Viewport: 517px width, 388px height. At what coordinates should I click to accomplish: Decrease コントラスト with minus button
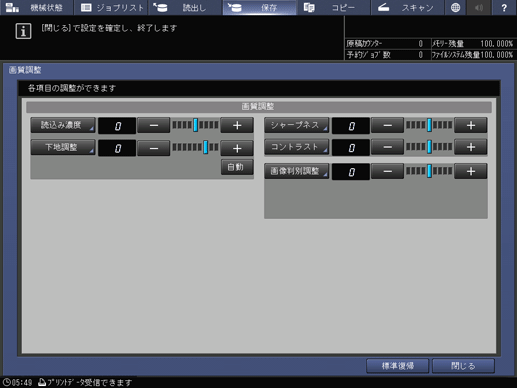pos(387,147)
